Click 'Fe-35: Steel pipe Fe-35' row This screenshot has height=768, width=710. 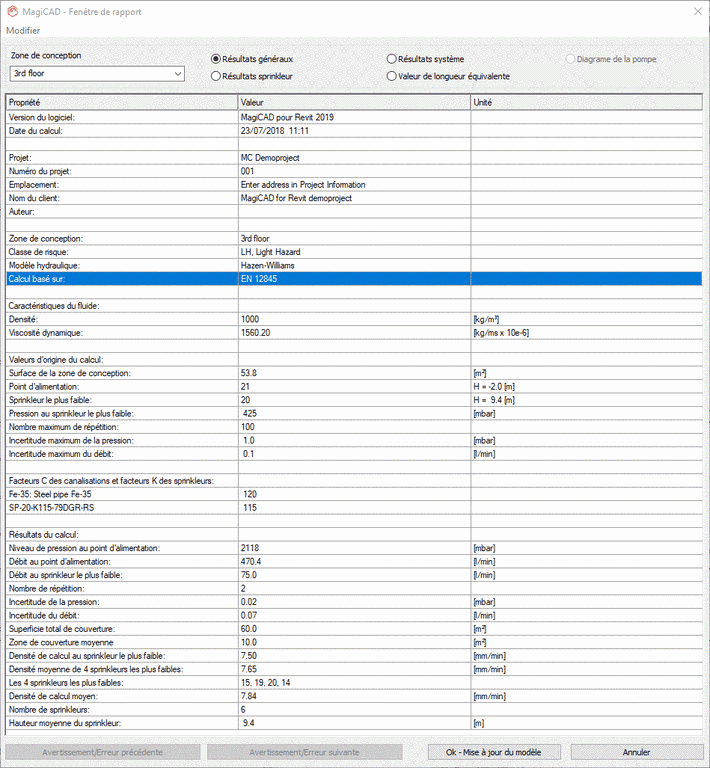click(x=354, y=494)
